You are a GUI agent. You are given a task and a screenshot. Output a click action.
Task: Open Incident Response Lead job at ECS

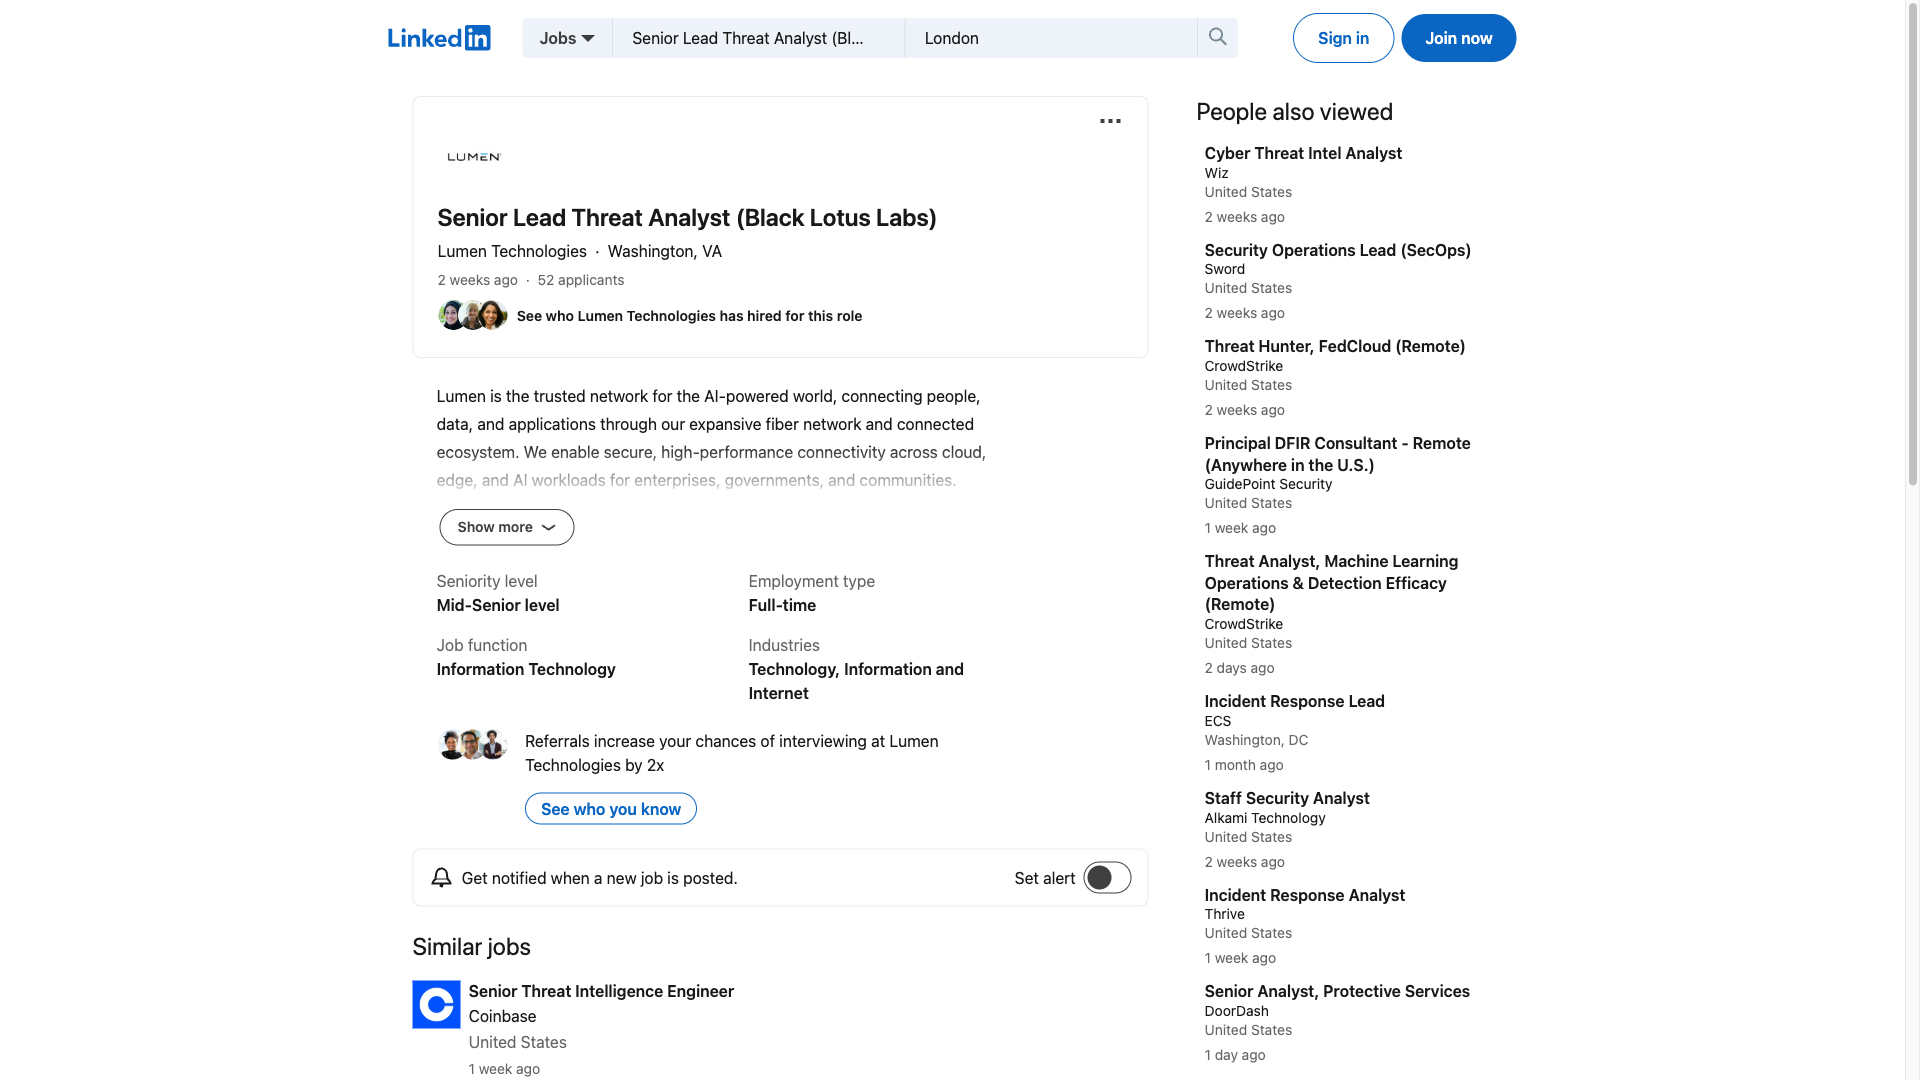click(1294, 701)
